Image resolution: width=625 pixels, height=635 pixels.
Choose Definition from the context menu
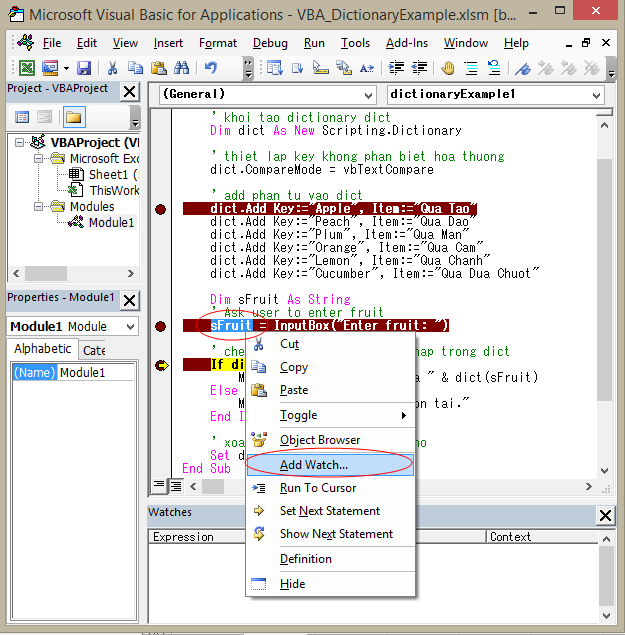pyautogui.click(x=330, y=559)
